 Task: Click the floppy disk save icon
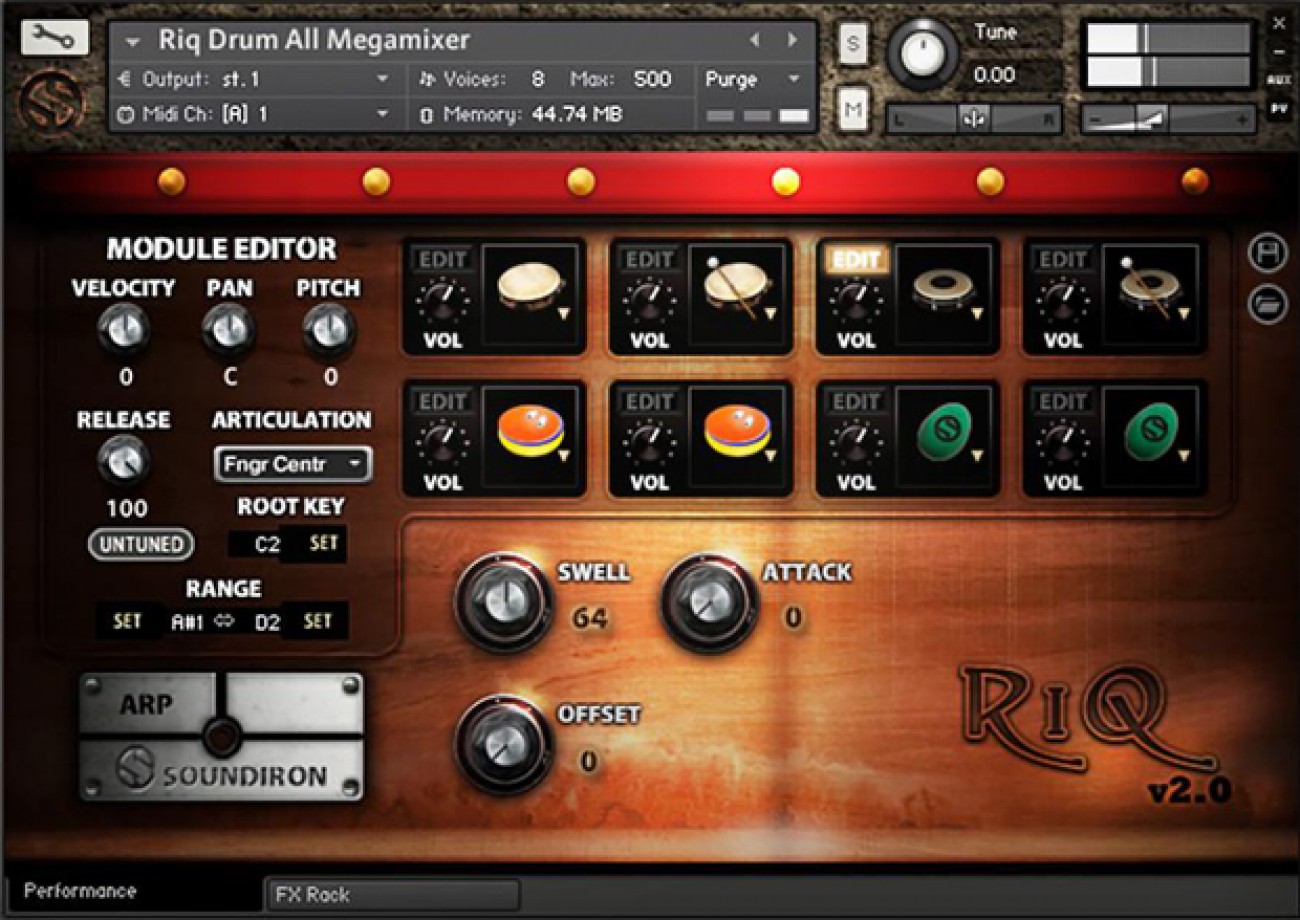pyautogui.click(x=1268, y=253)
